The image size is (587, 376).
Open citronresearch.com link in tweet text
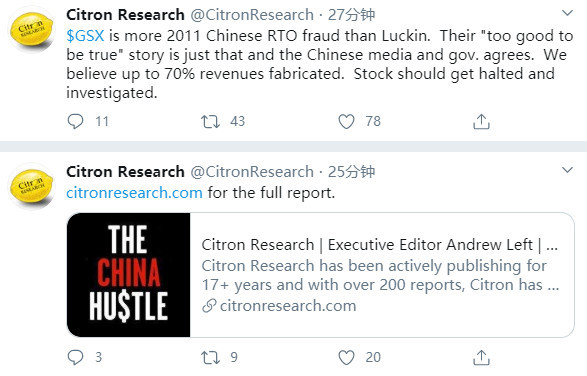point(134,193)
